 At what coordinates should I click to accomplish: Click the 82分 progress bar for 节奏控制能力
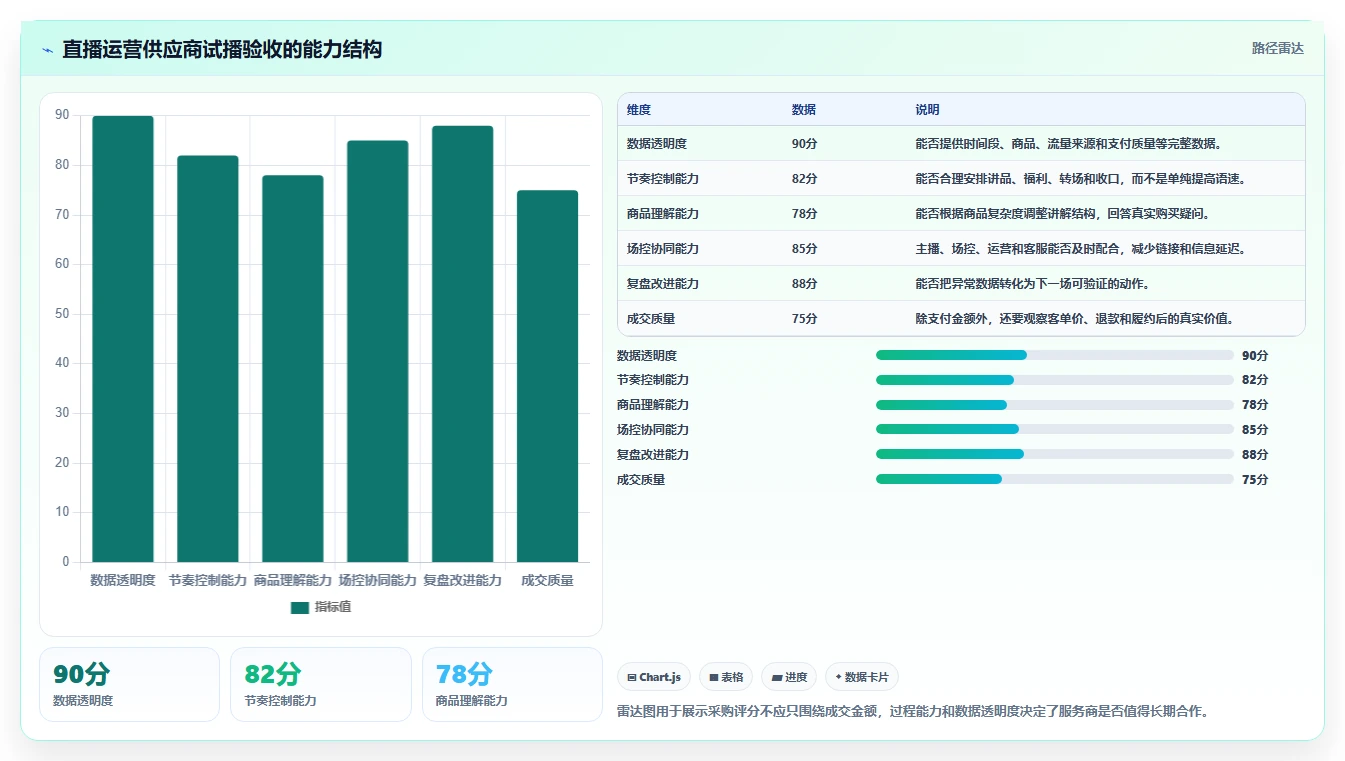click(1055, 380)
